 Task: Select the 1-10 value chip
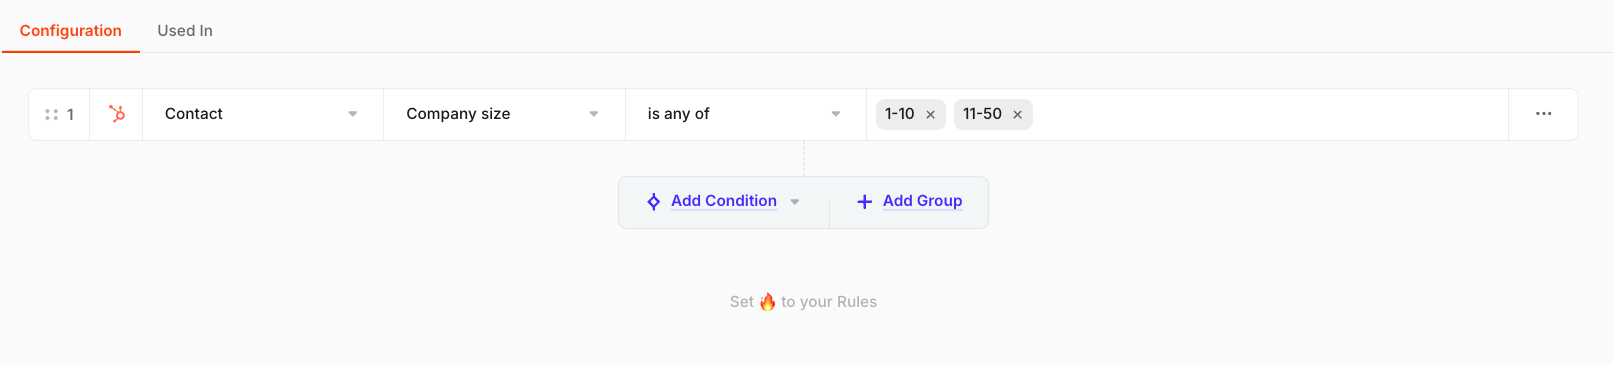click(x=899, y=114)
